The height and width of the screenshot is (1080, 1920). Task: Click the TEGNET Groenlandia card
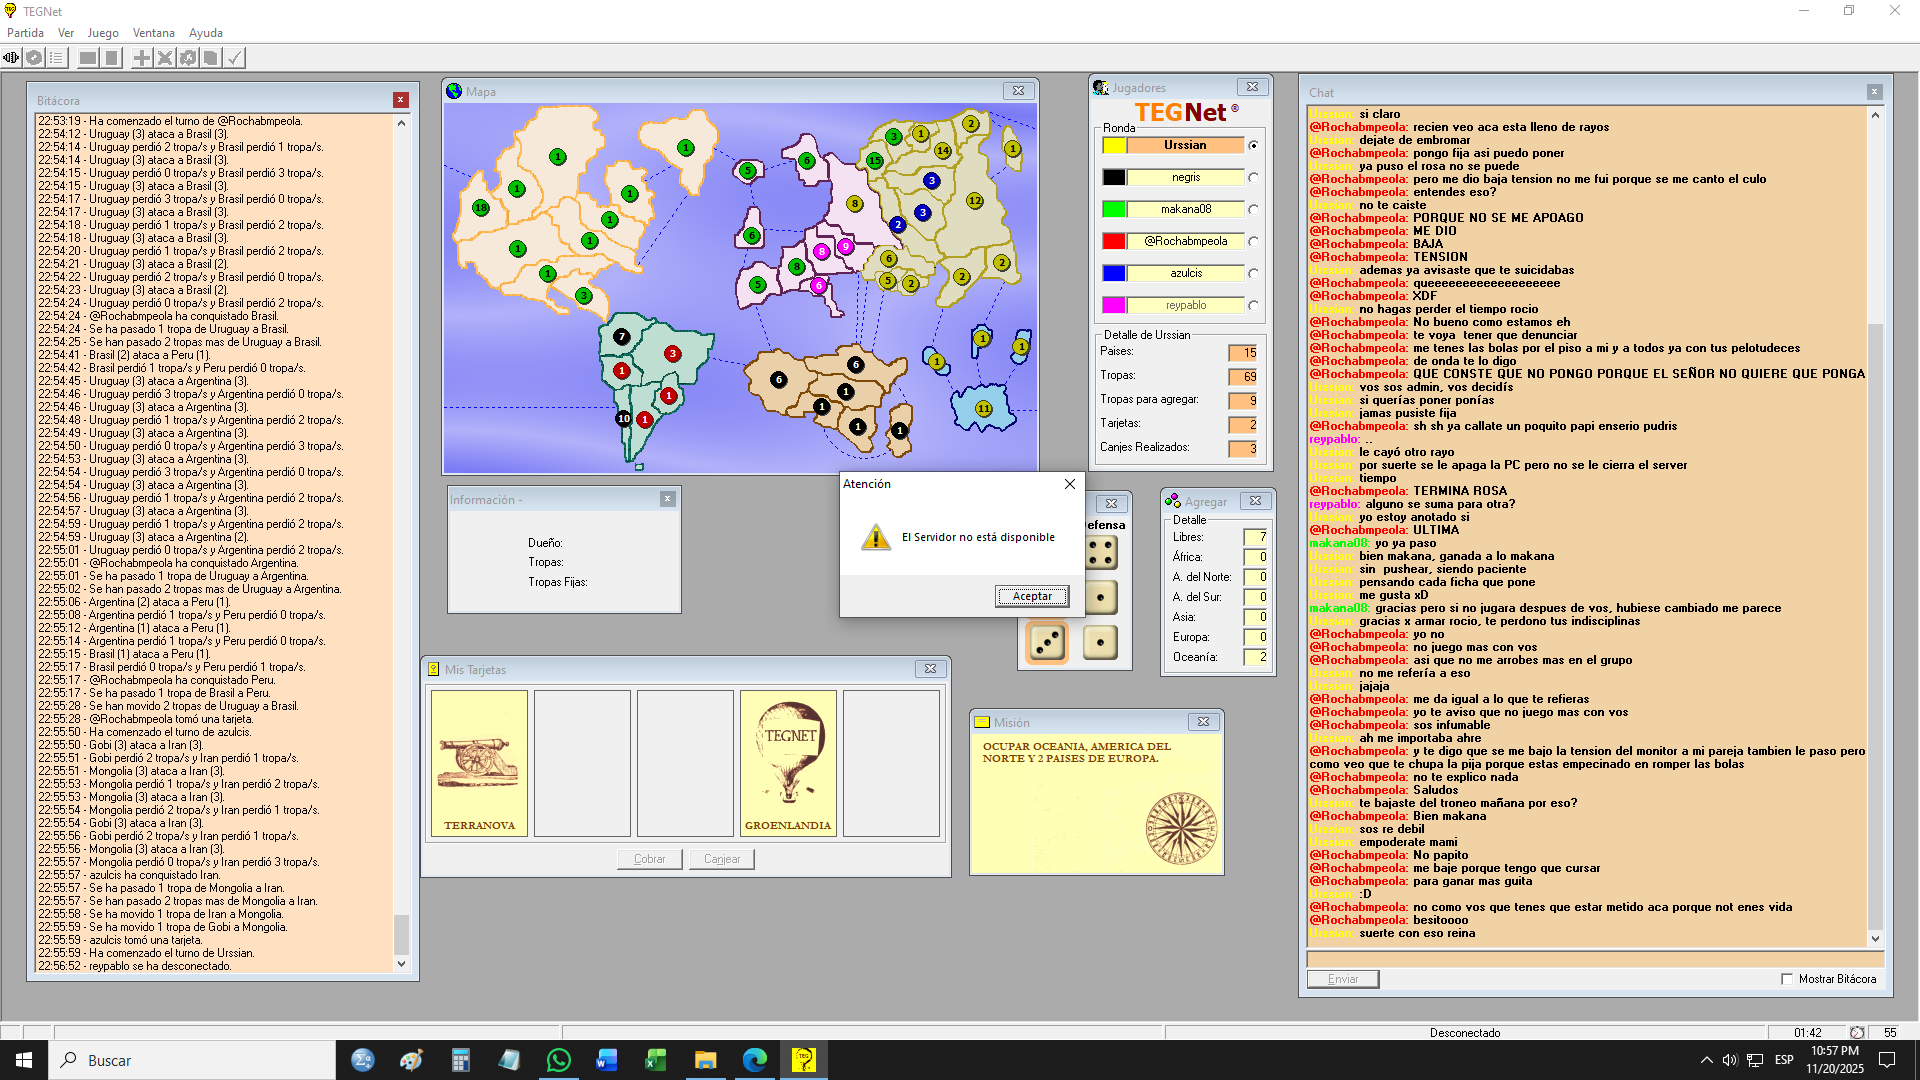coord(788,763)
